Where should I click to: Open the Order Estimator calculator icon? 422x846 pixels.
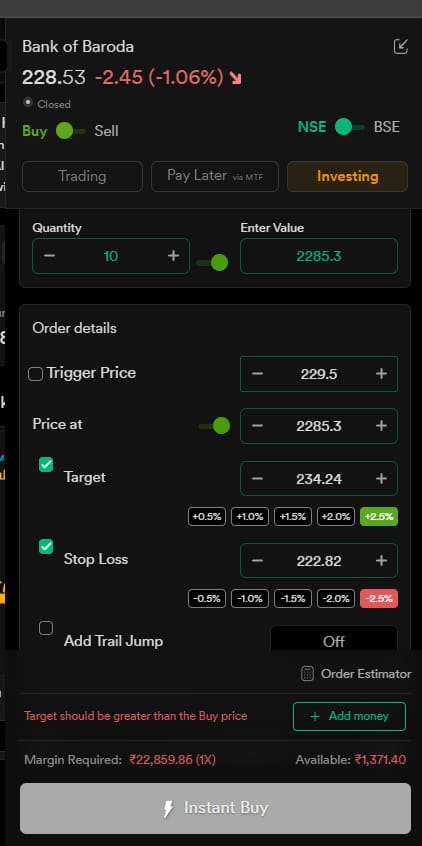point(307,673)
